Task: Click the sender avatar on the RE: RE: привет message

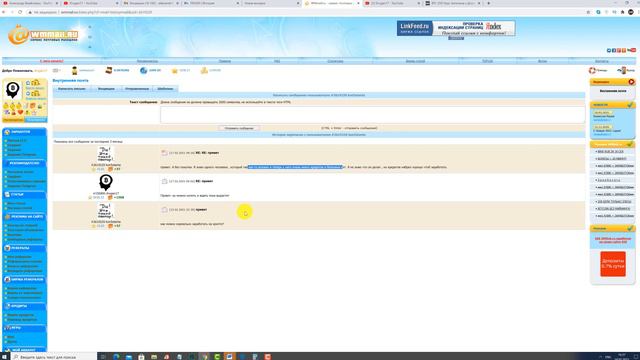Action: [x=105, y=154]
